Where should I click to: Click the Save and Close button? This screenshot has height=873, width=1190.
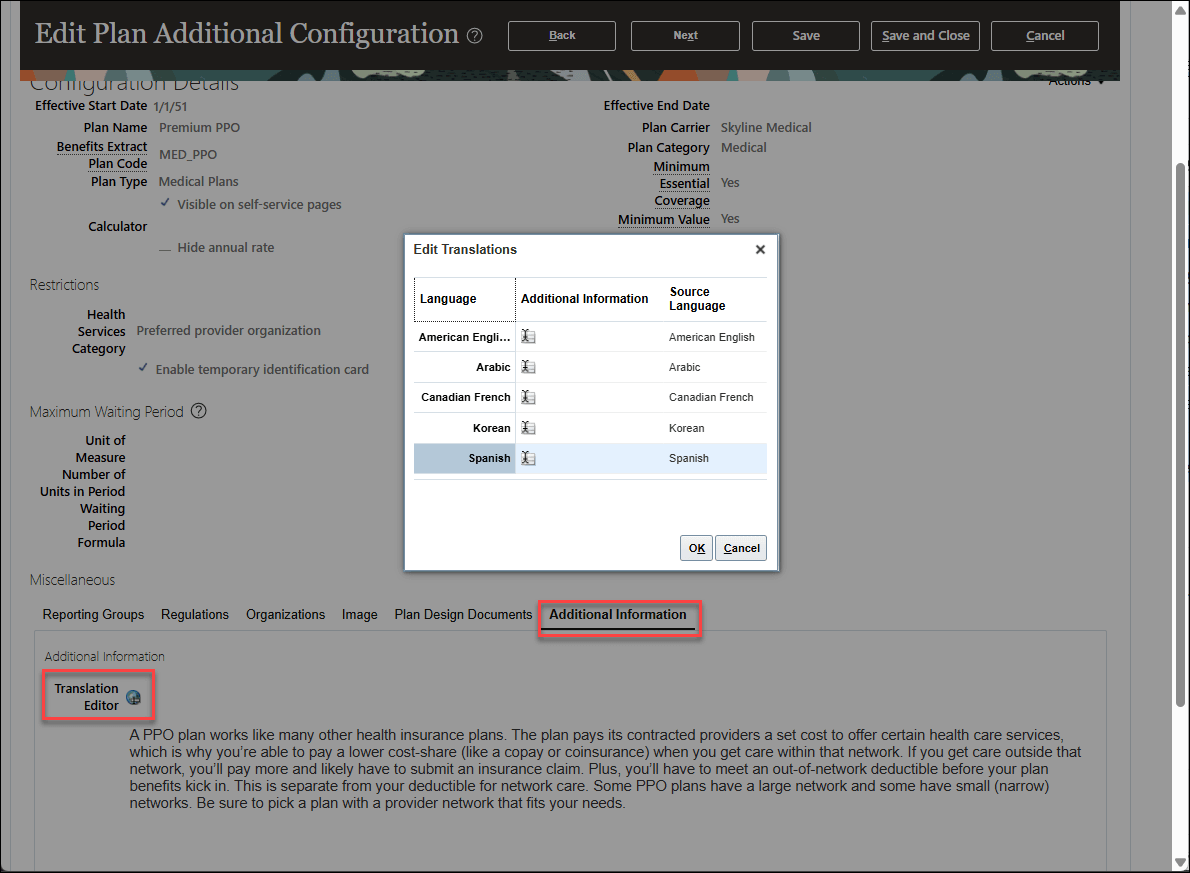coord(925,35)
